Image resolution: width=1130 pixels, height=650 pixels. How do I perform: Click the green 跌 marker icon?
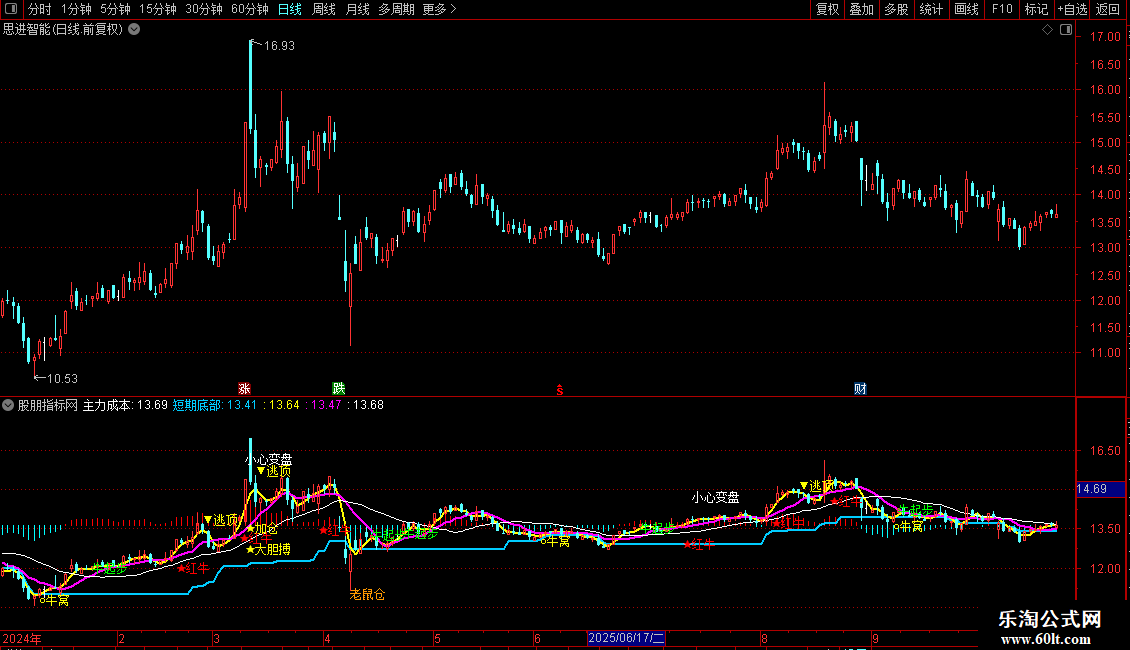[338, 388]
